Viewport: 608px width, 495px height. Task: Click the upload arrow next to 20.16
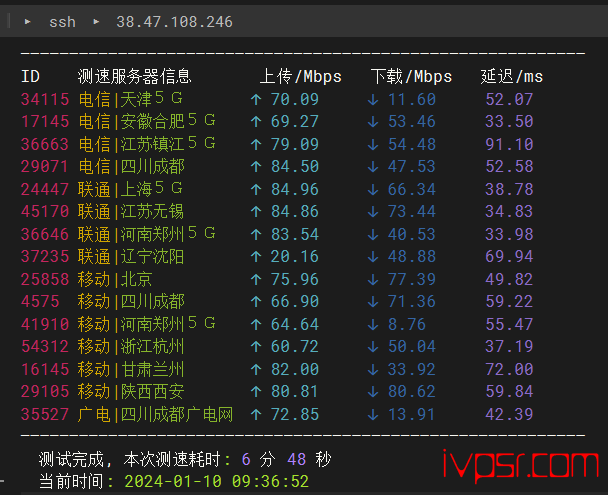[x=256, y=257]
